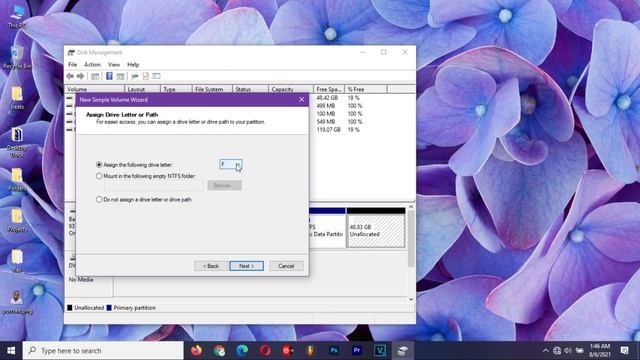Click the 549 MB free space cell
Image resolution: width=640 pixels, height=360 pixels.
326,122
